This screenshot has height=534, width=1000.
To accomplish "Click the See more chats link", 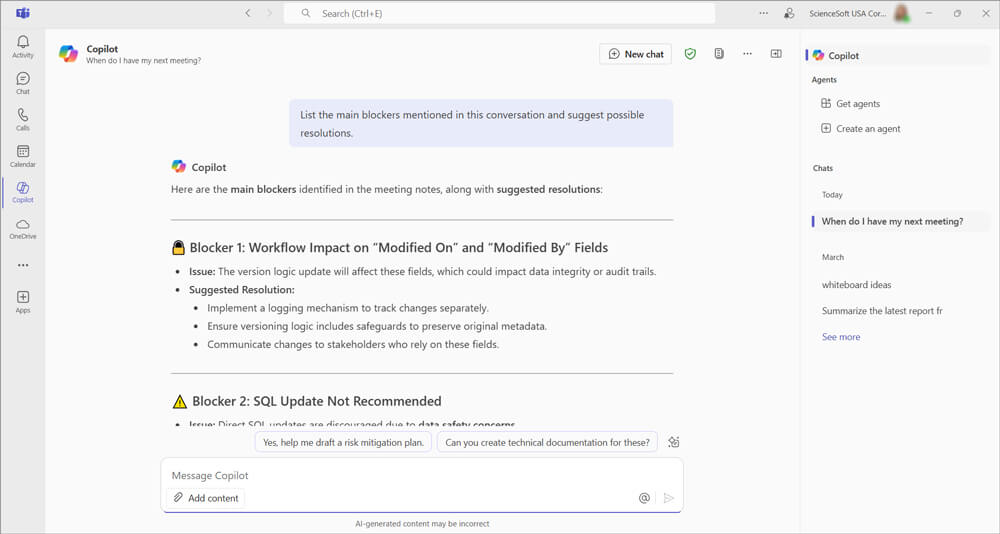I will (840, 337).
